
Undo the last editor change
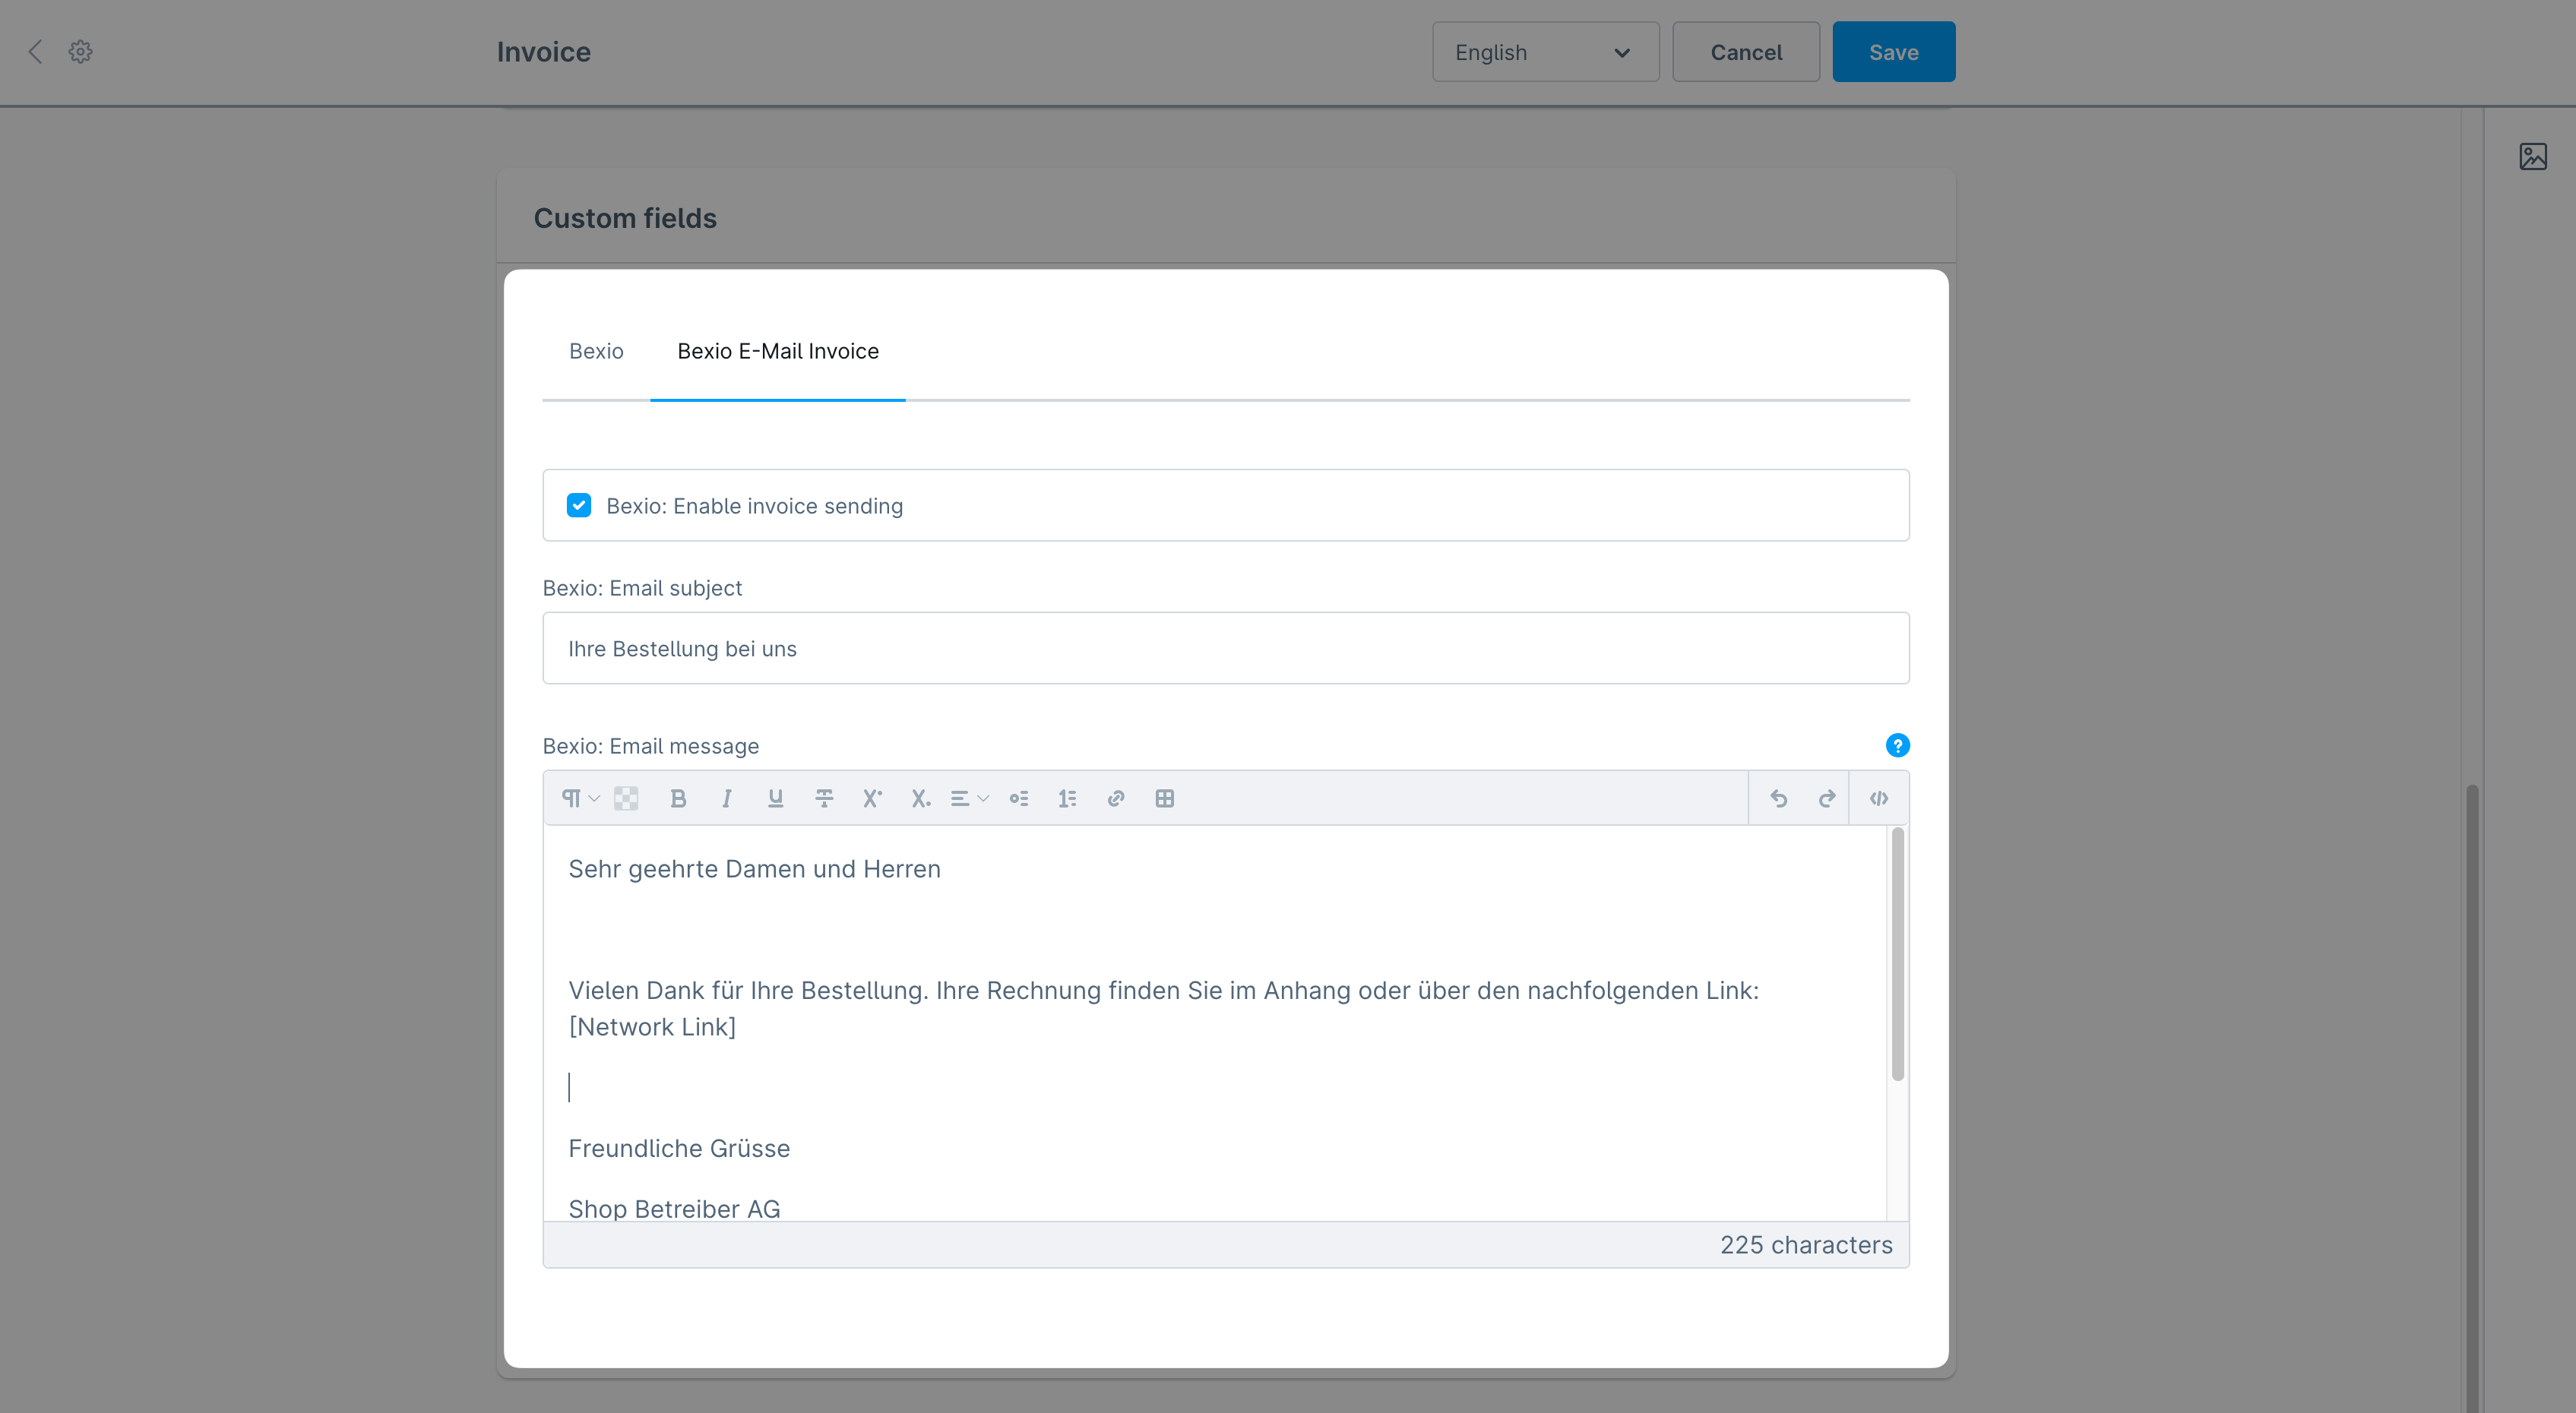[x=1780, y=798]
